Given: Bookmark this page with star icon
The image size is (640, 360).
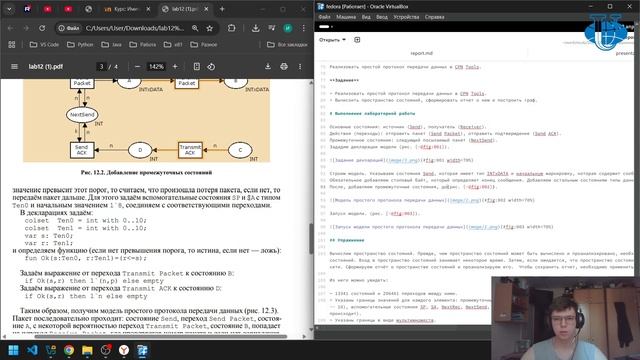Looking at the screenshot, I should (x=209, y=28).
